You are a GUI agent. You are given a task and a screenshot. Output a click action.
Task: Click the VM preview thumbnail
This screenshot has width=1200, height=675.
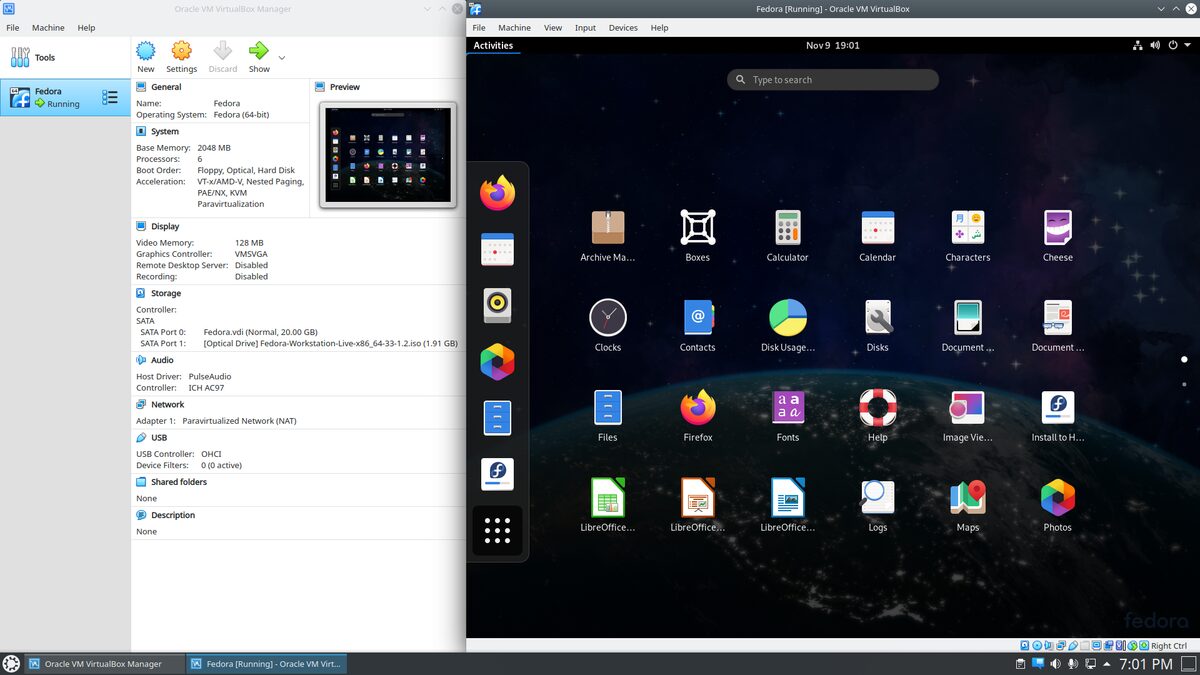pyautogui.click(x=388, y=154)
